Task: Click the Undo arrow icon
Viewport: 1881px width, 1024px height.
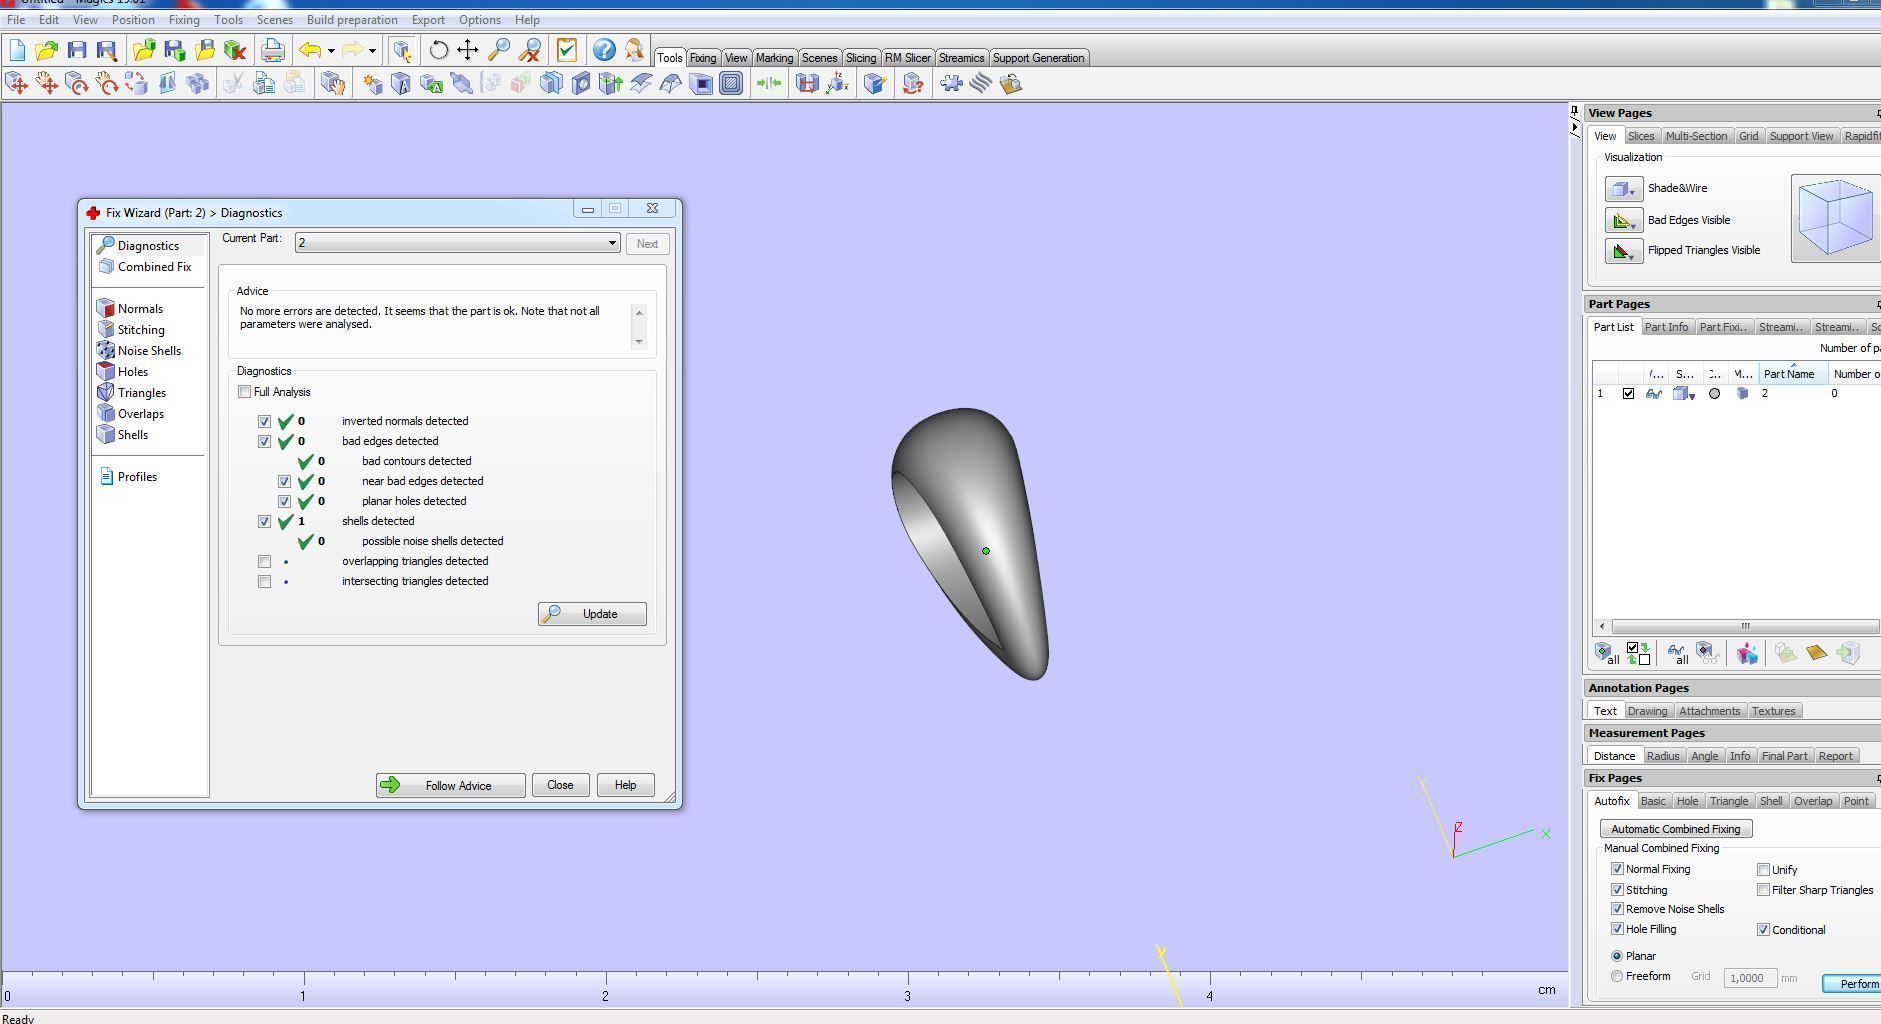Action: click(310, 50)
